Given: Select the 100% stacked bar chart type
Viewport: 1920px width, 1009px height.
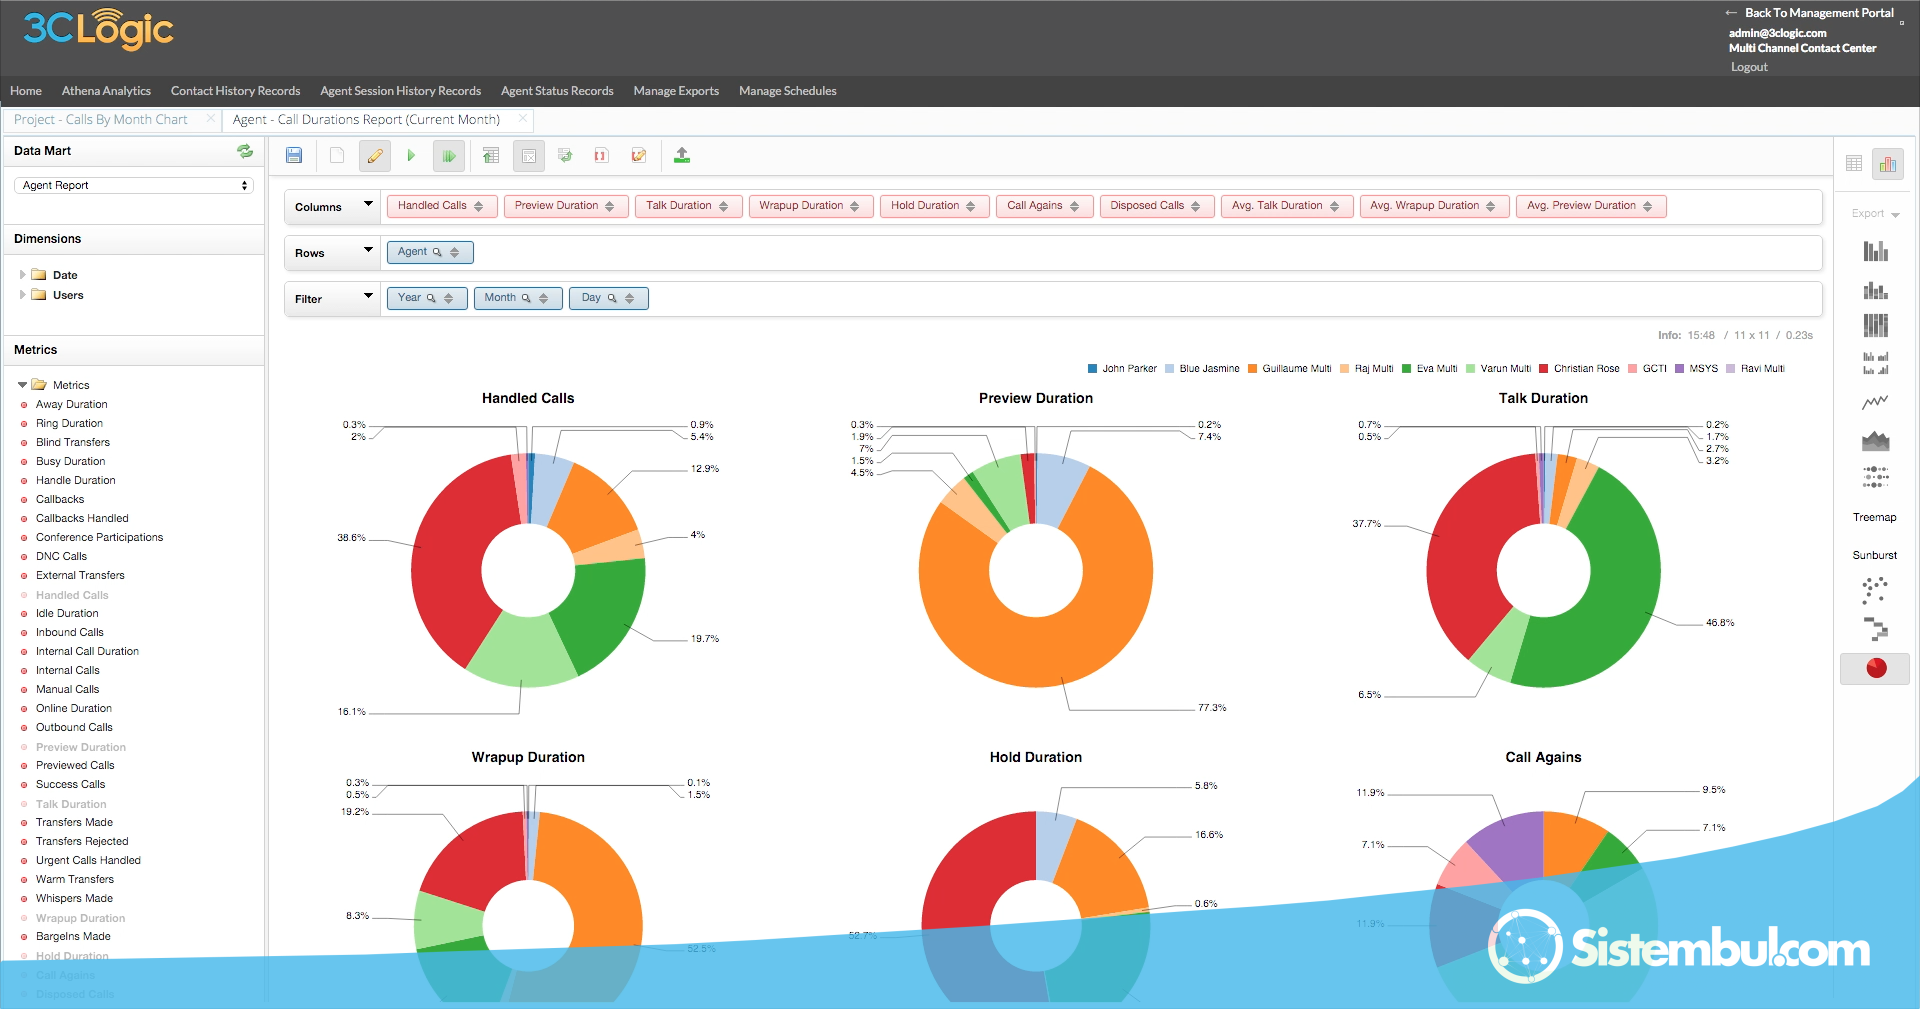Looking at the screenshot, I should [1876, 325].
